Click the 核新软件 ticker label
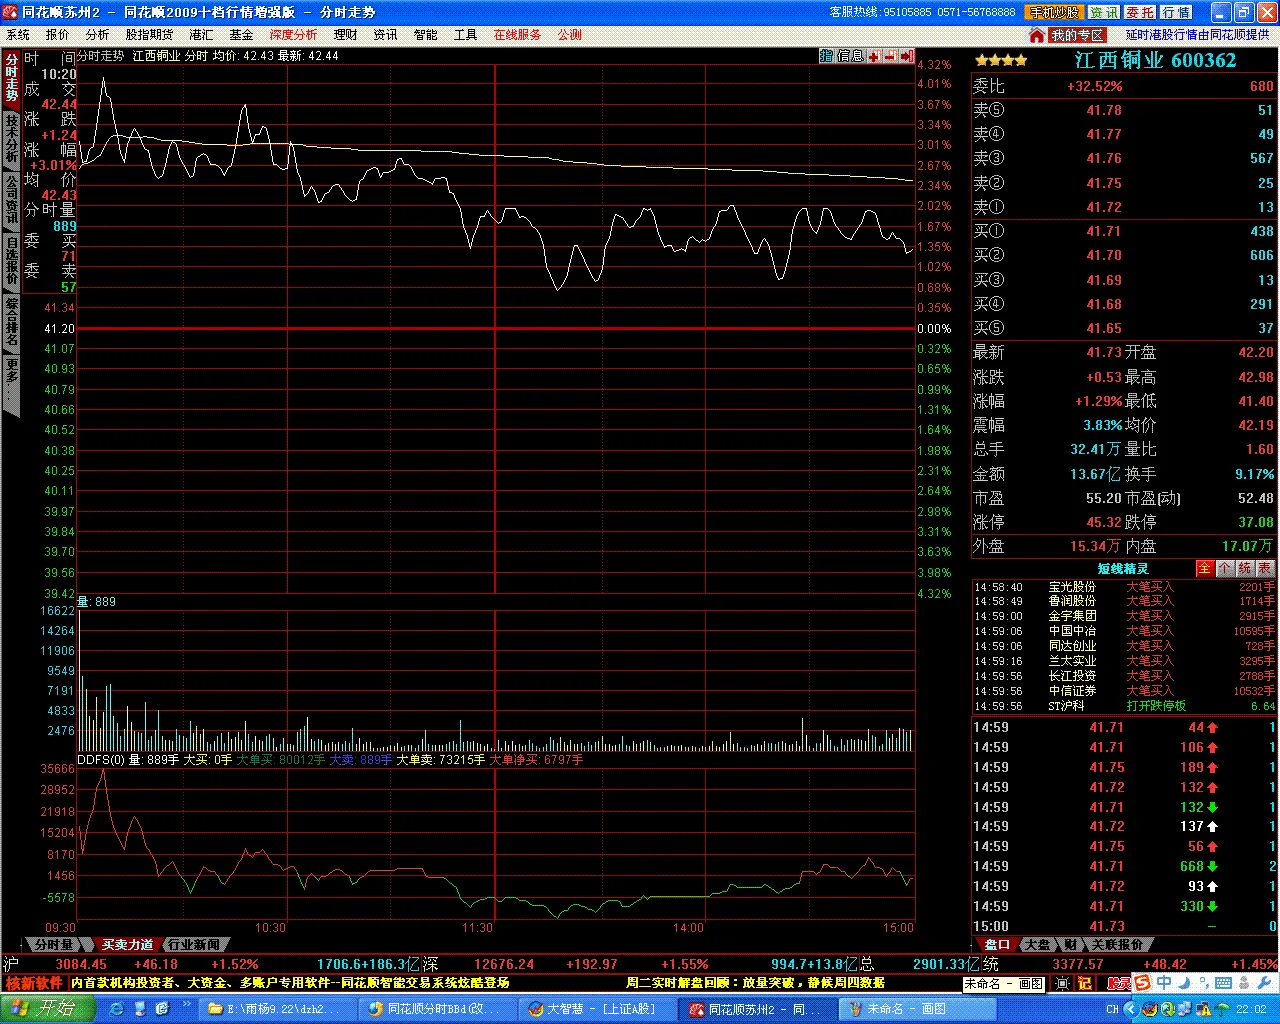 (35, 983)
